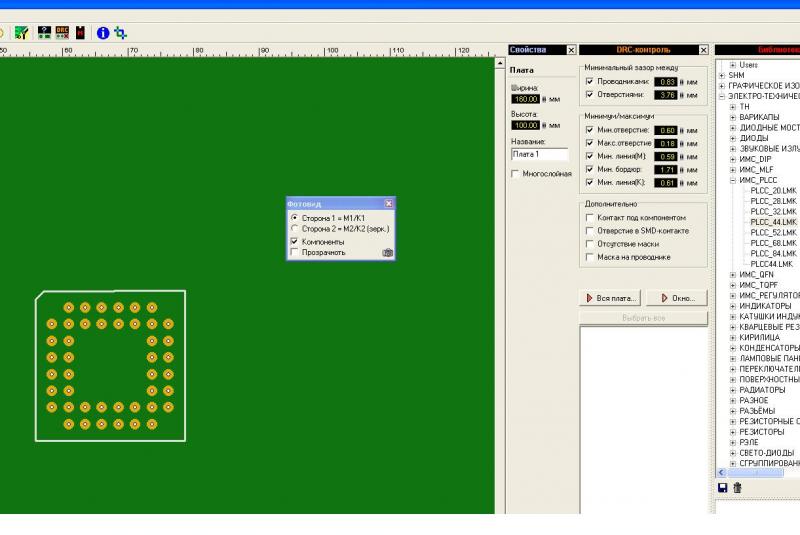Collapse the ИМС_PLCC library folder
The height and width of the screenshot is (535, 800).
(x=732, y=180)
